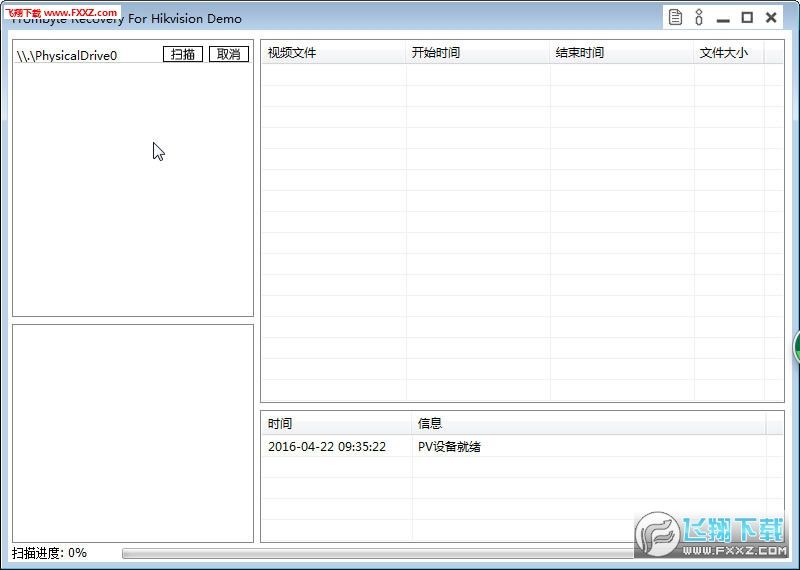
Task: Sort by the 视频文件 column header
Action: click(334, 53)
